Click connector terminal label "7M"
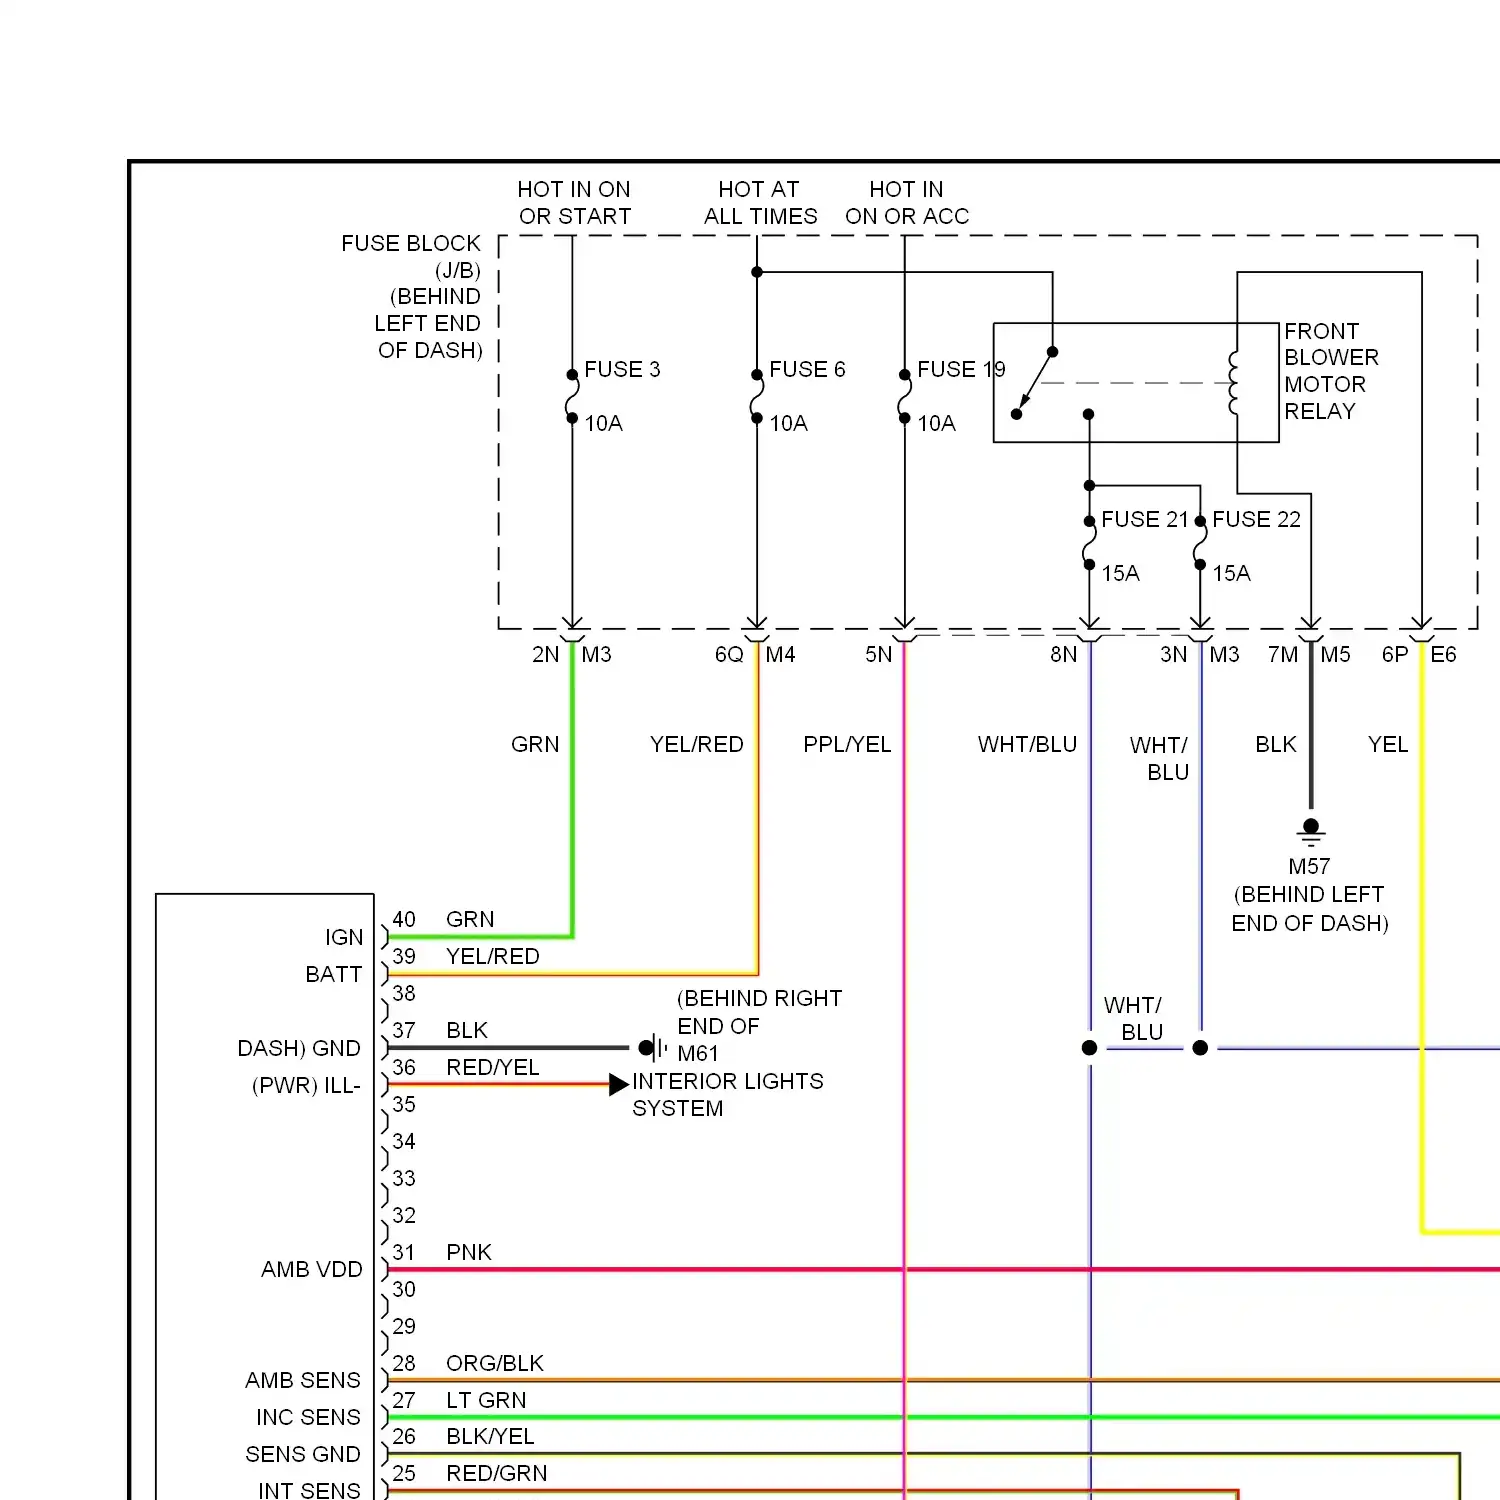The width and height of the screenshot is (1500, 1500). pos(1283,655)
